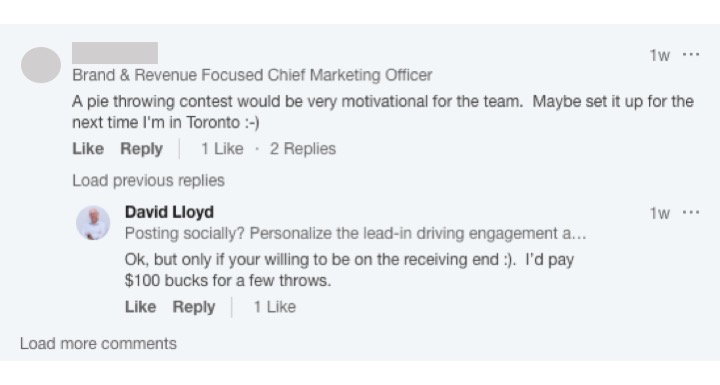
Task: Open the three-dot menu on the top comment
Action: tap(691, 55)
